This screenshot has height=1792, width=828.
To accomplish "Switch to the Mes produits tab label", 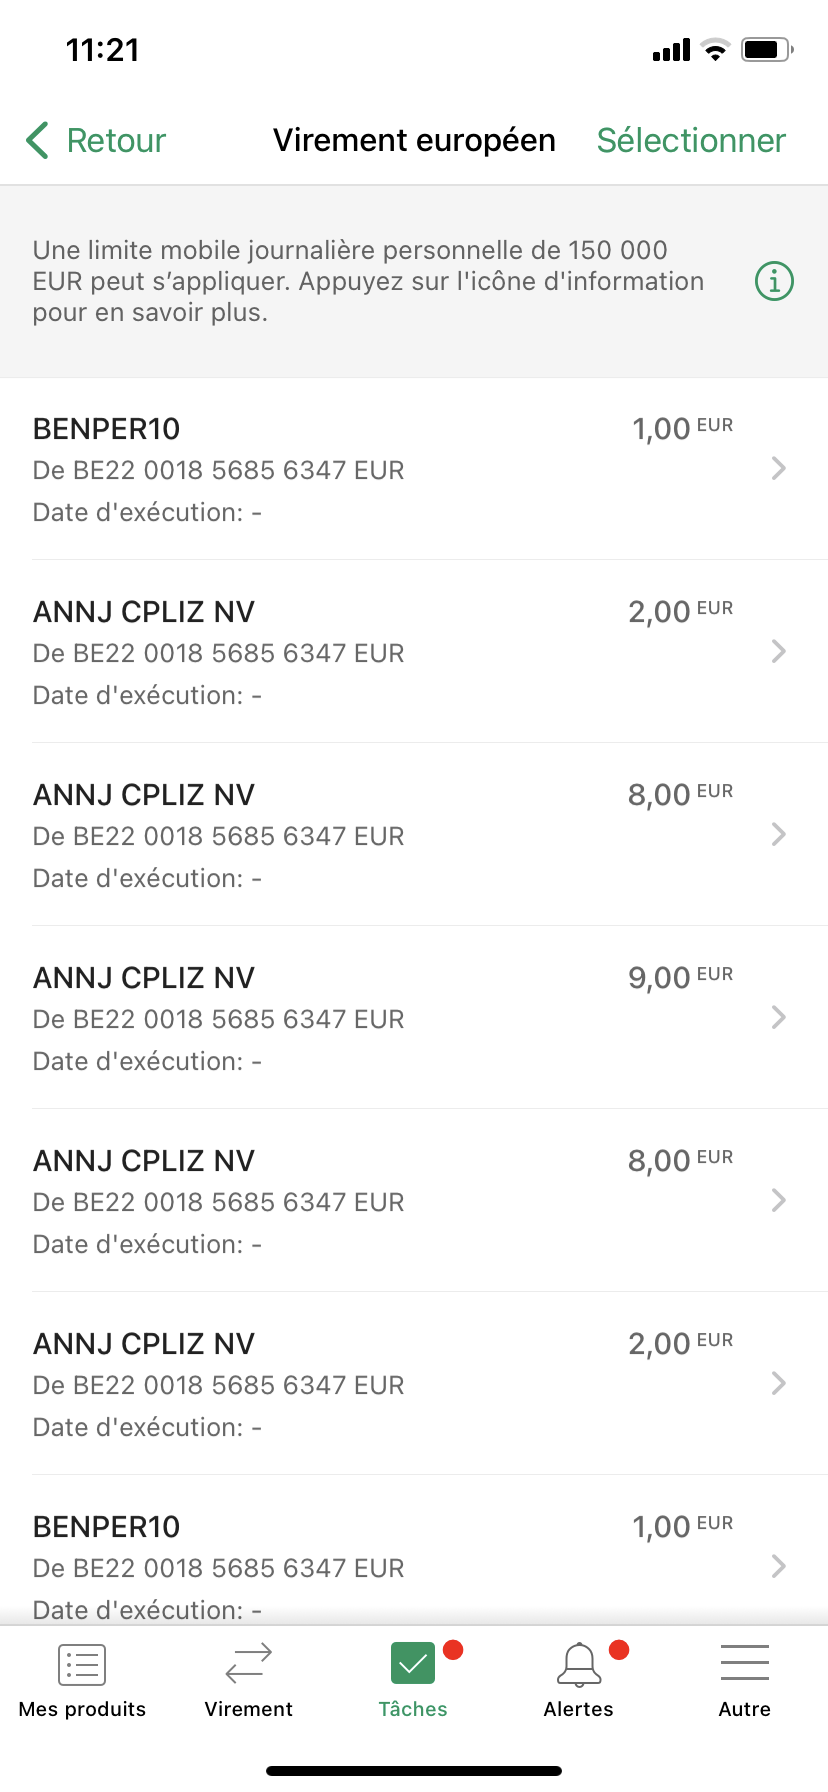I will tap(82, 1709).
